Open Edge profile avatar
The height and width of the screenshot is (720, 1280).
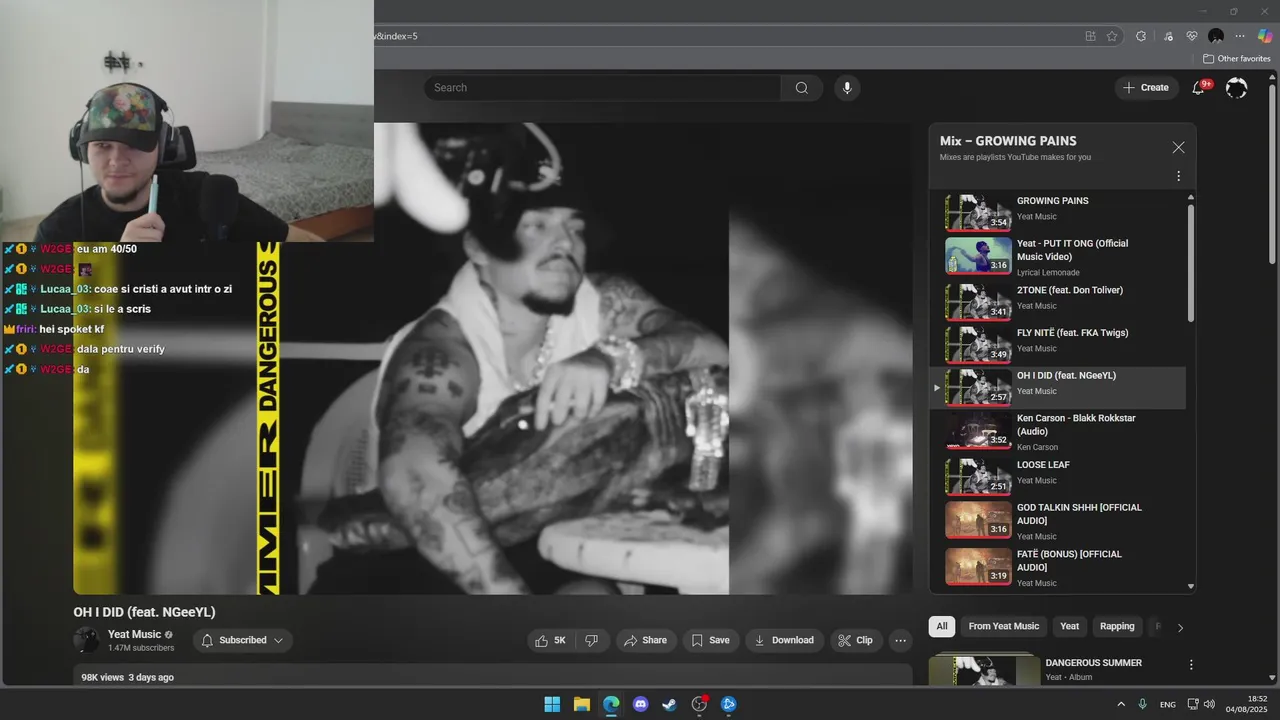[1216, 36]
